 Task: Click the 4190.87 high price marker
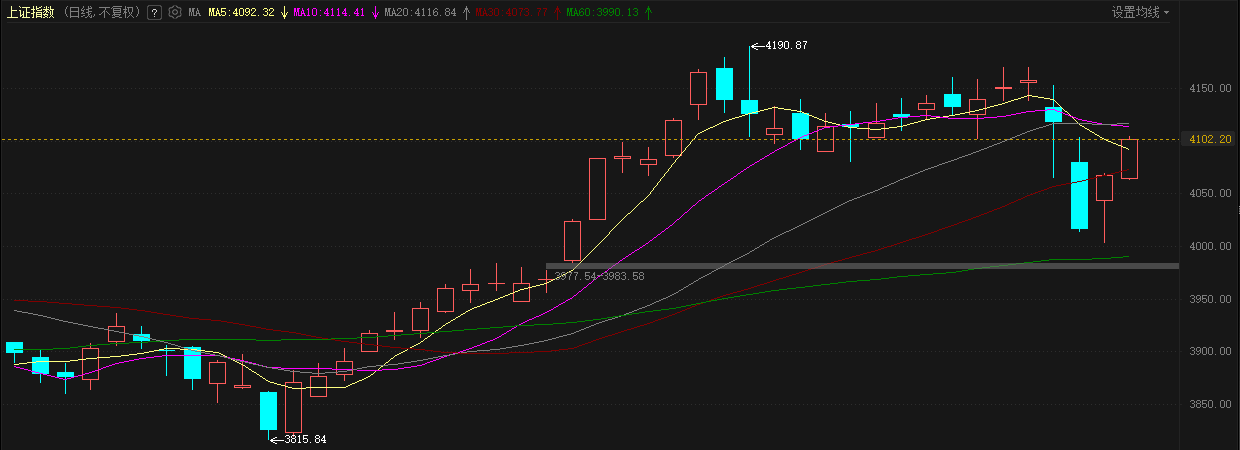(x=785, y=46)
